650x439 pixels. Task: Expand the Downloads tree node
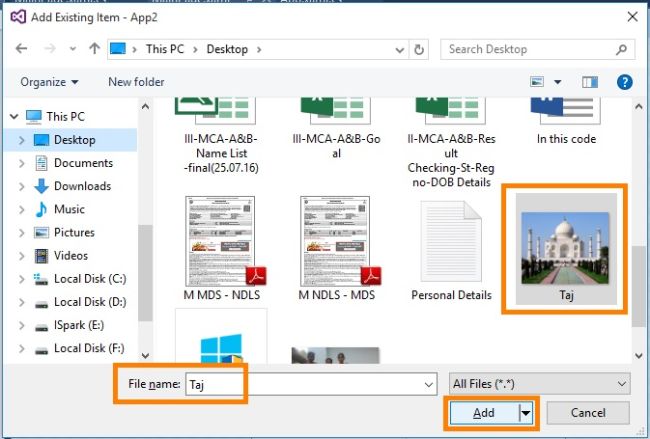click(x=22, y=187)
